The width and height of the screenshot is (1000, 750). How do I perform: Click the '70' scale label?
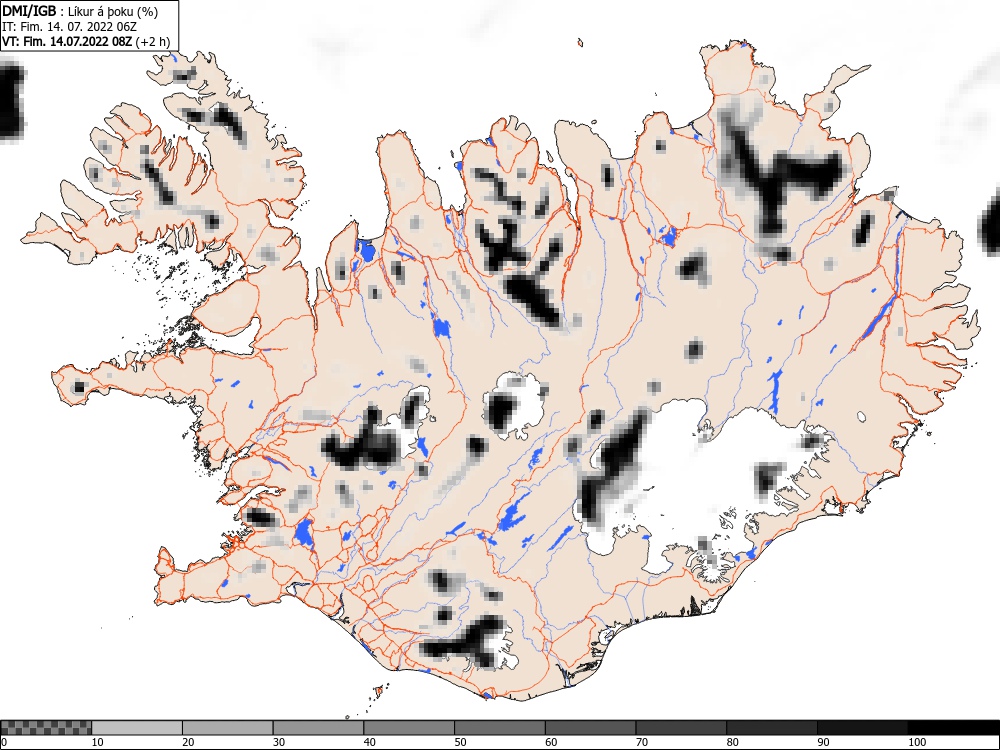coord(641,742)
